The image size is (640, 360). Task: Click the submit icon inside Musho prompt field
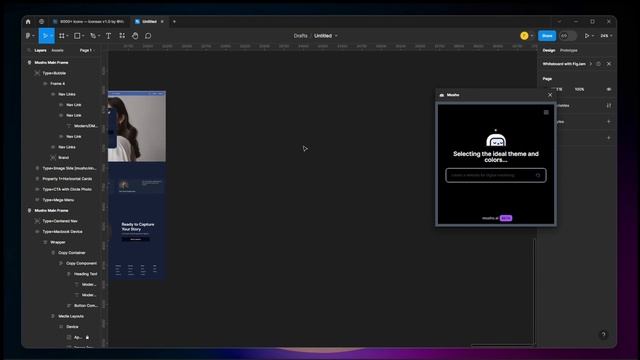click(x=538, y=176)
